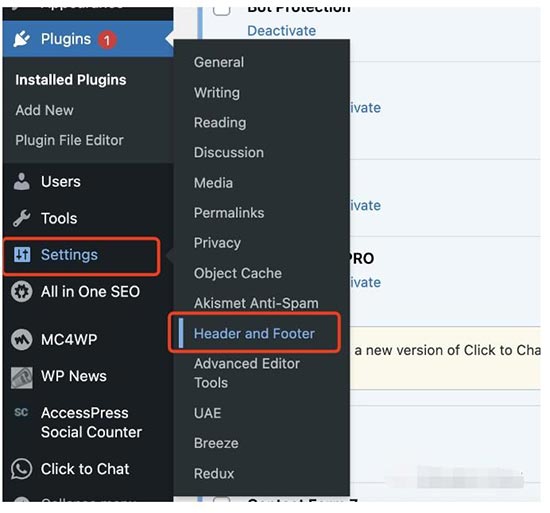The height and width of the screenshot is (513, 550).
Task: Open the Object Cache submenu item
Action: tap(238, 273)
